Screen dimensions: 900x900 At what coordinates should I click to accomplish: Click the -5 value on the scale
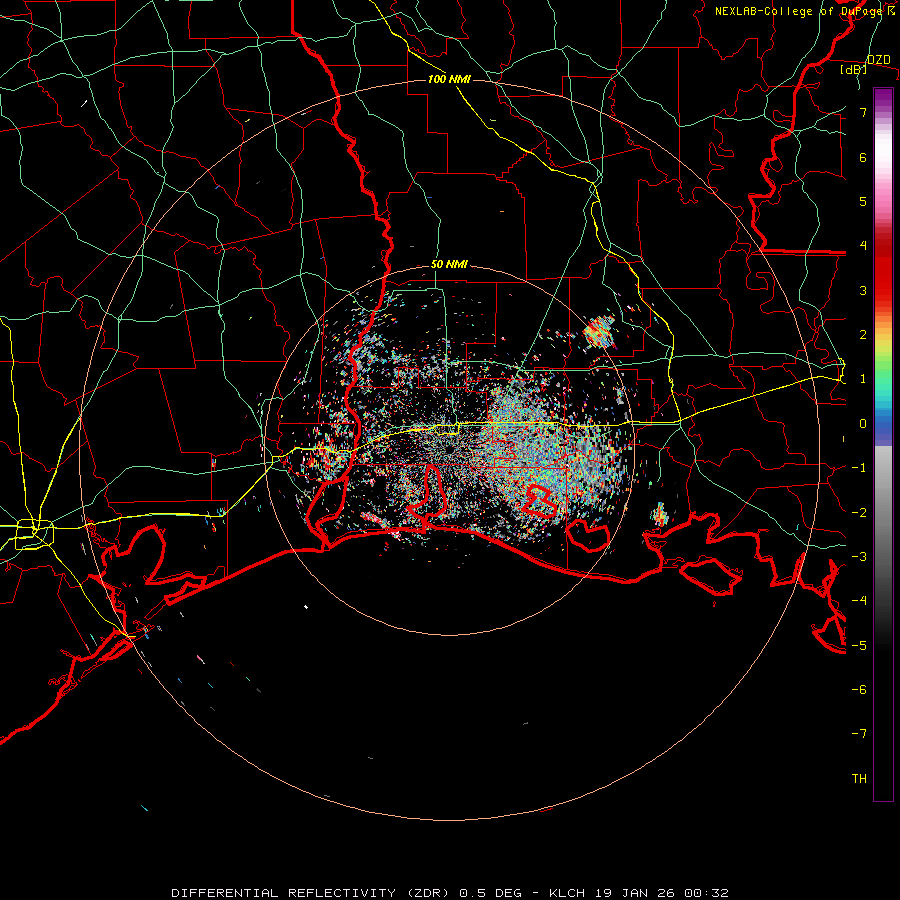tap(859, 646)
